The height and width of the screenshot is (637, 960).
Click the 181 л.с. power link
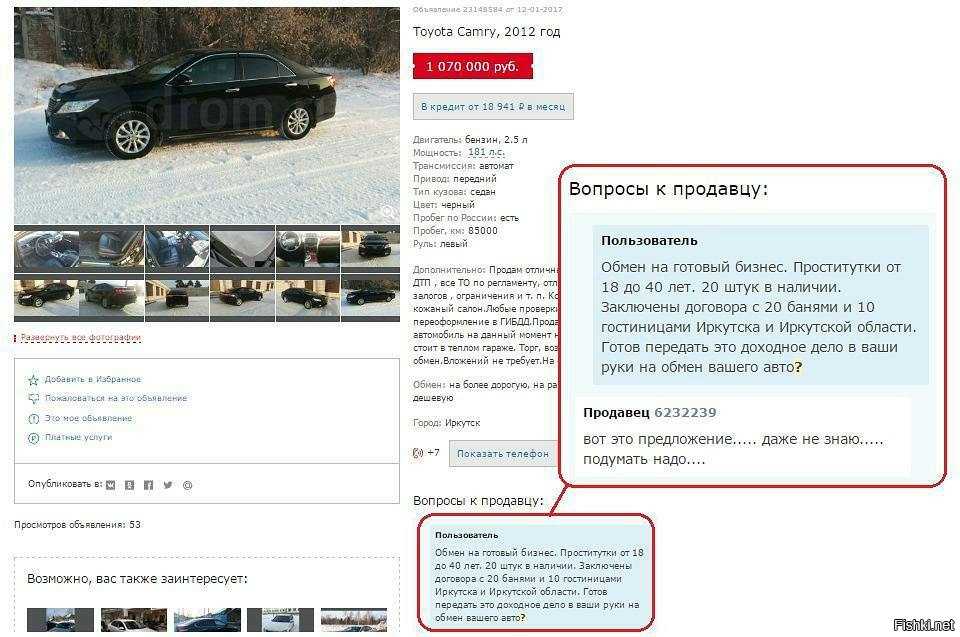pyautogui.click(x=486, y=153)
